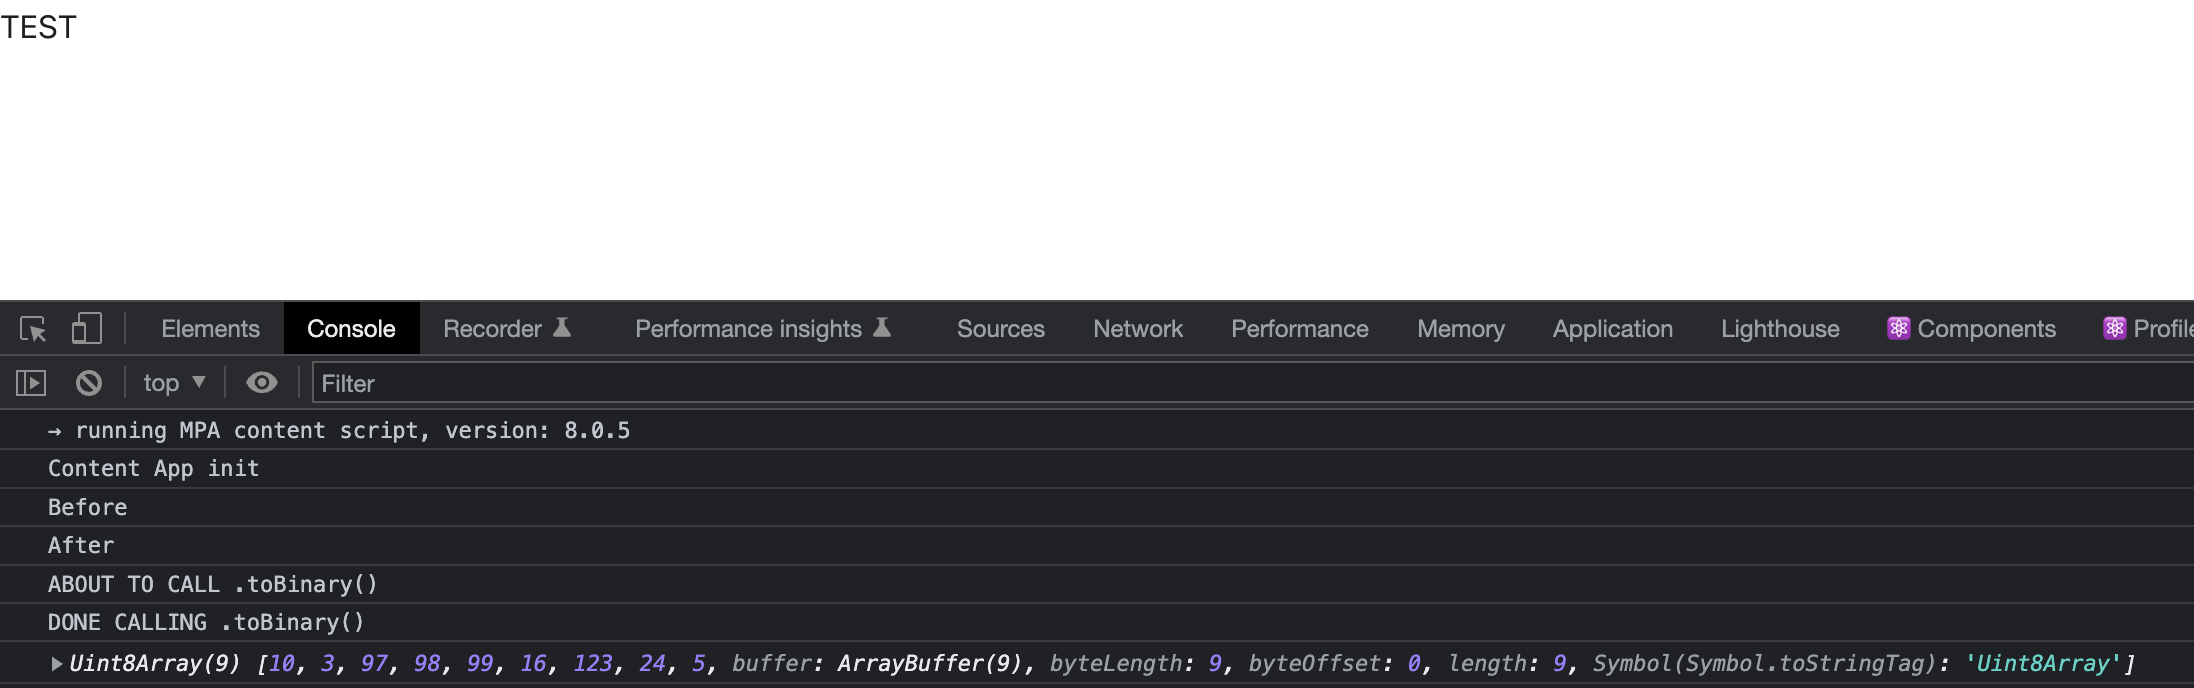Click the React Components atom icon

click(1898, 328)
